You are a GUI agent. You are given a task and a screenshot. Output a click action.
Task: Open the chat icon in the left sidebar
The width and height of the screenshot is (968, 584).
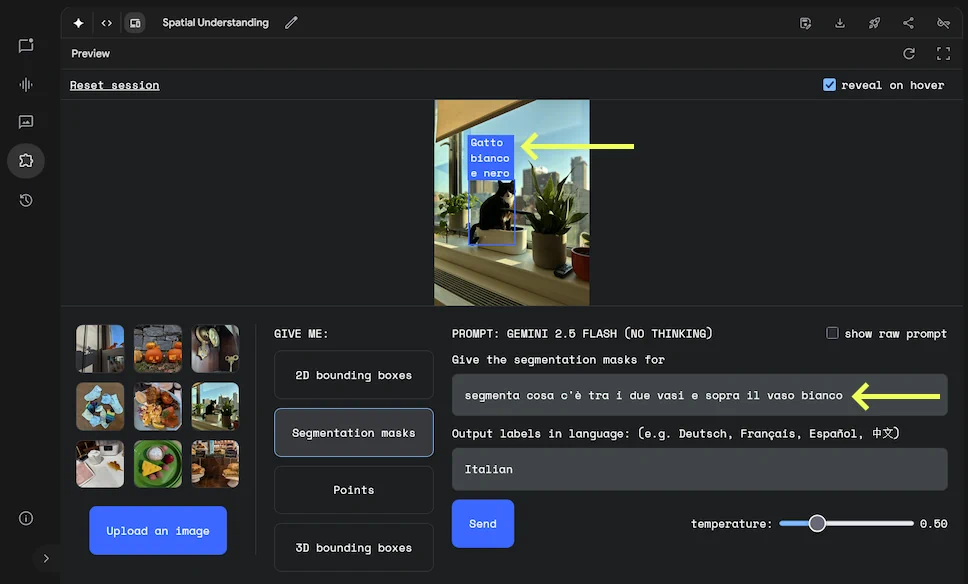(26, 46)
